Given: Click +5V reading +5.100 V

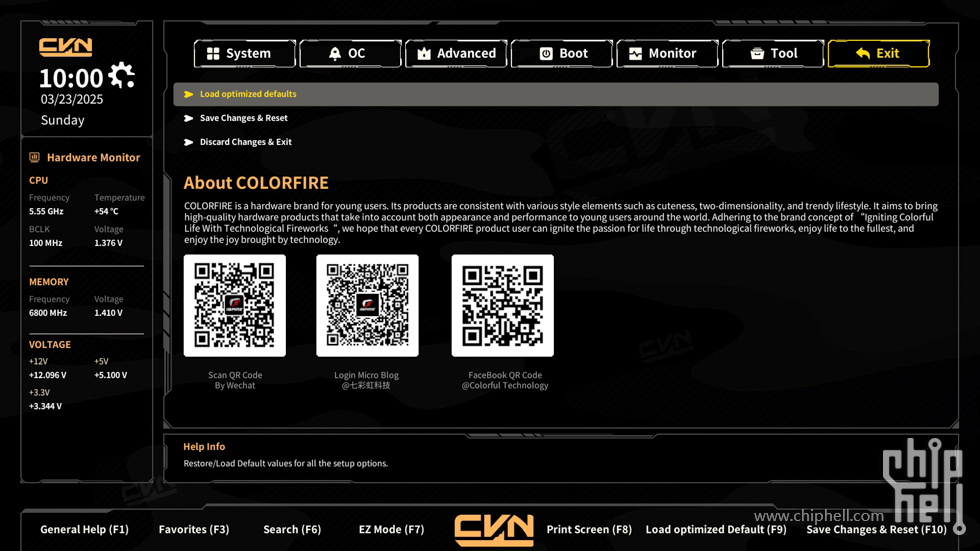Looking at the screenshot, I should click(x=111, y=375).
